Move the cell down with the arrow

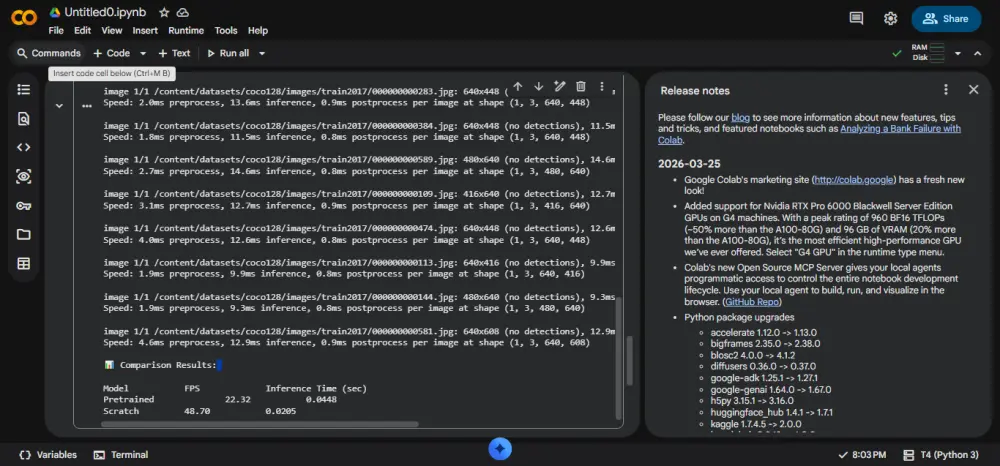tap(538, 86)
